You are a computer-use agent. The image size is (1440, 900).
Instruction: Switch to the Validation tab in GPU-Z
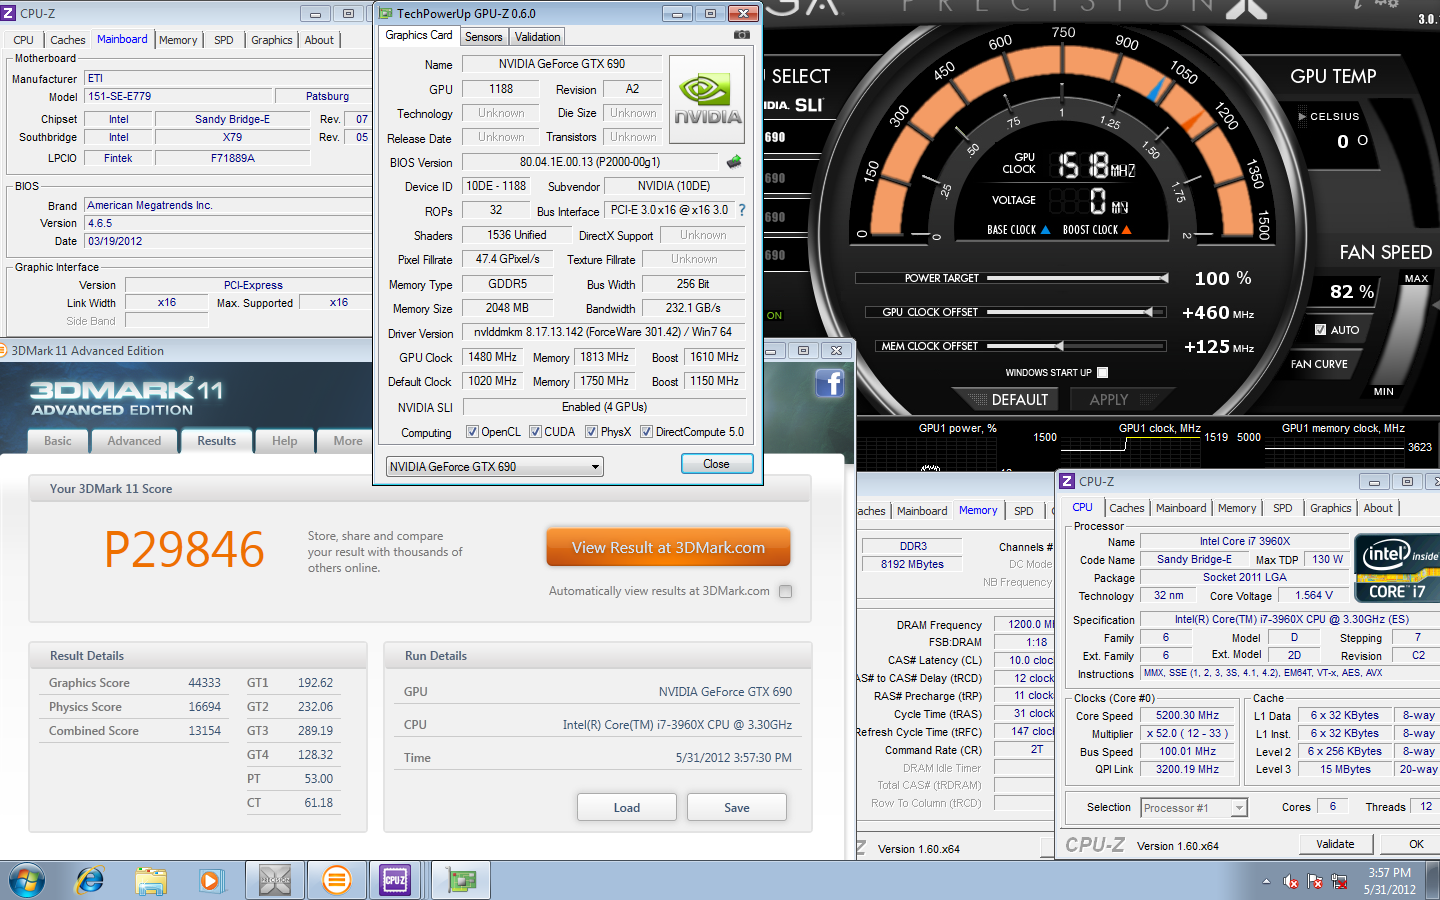pos(538,37)
